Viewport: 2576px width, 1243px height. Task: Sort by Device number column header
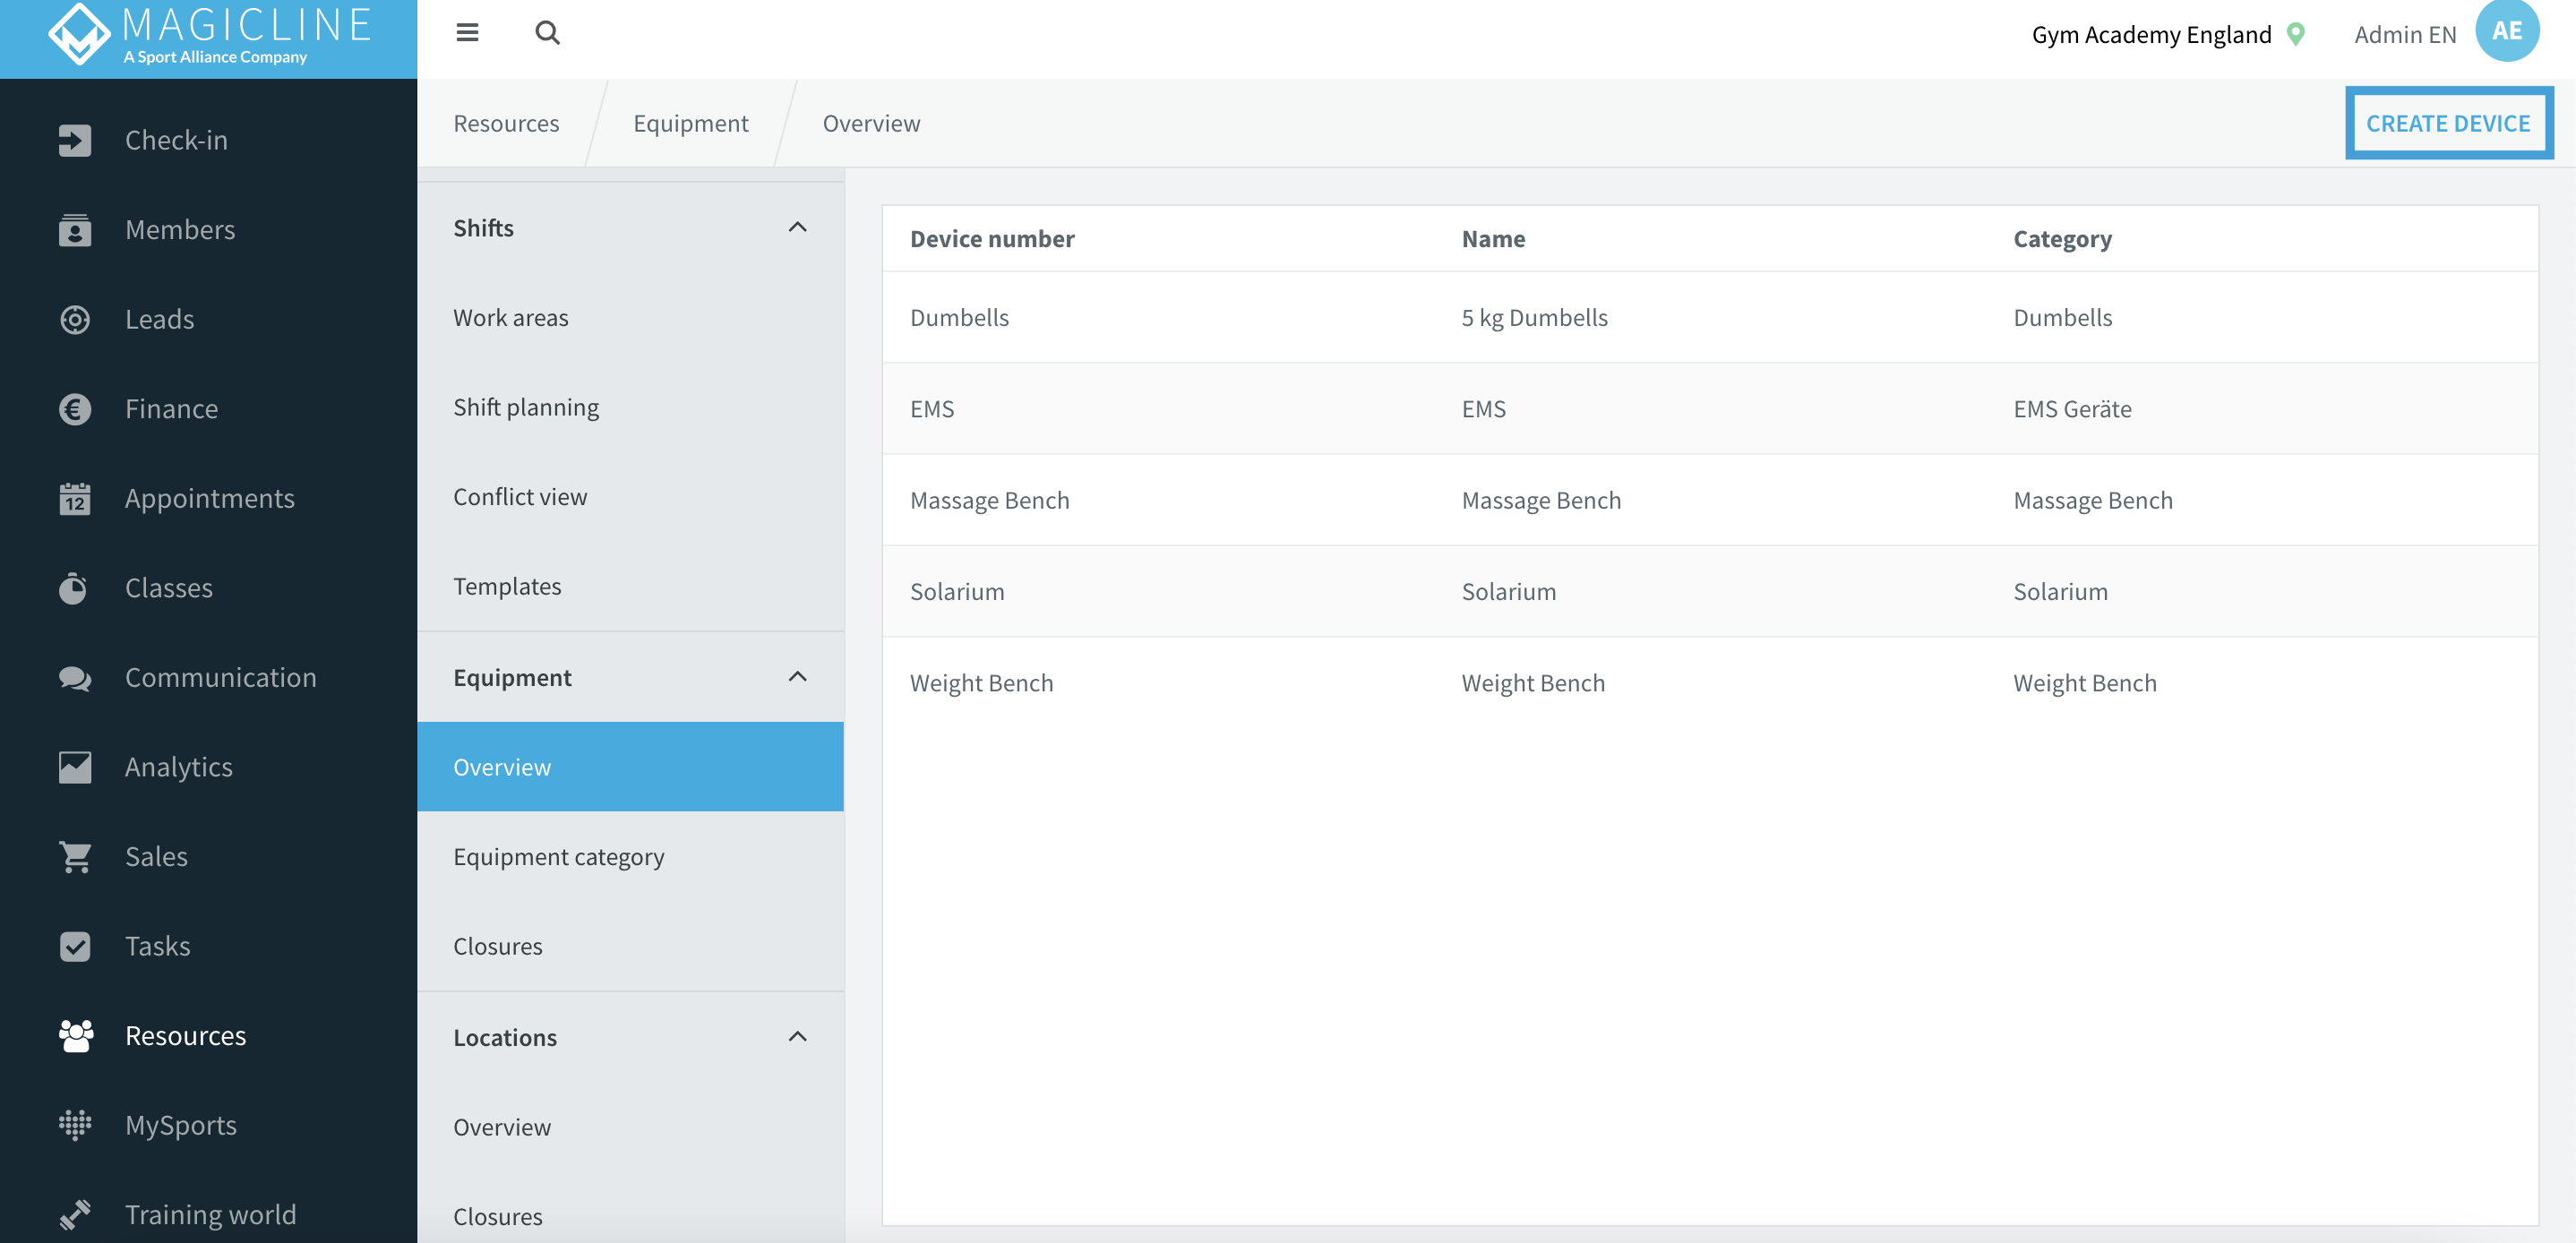[992, 239]
